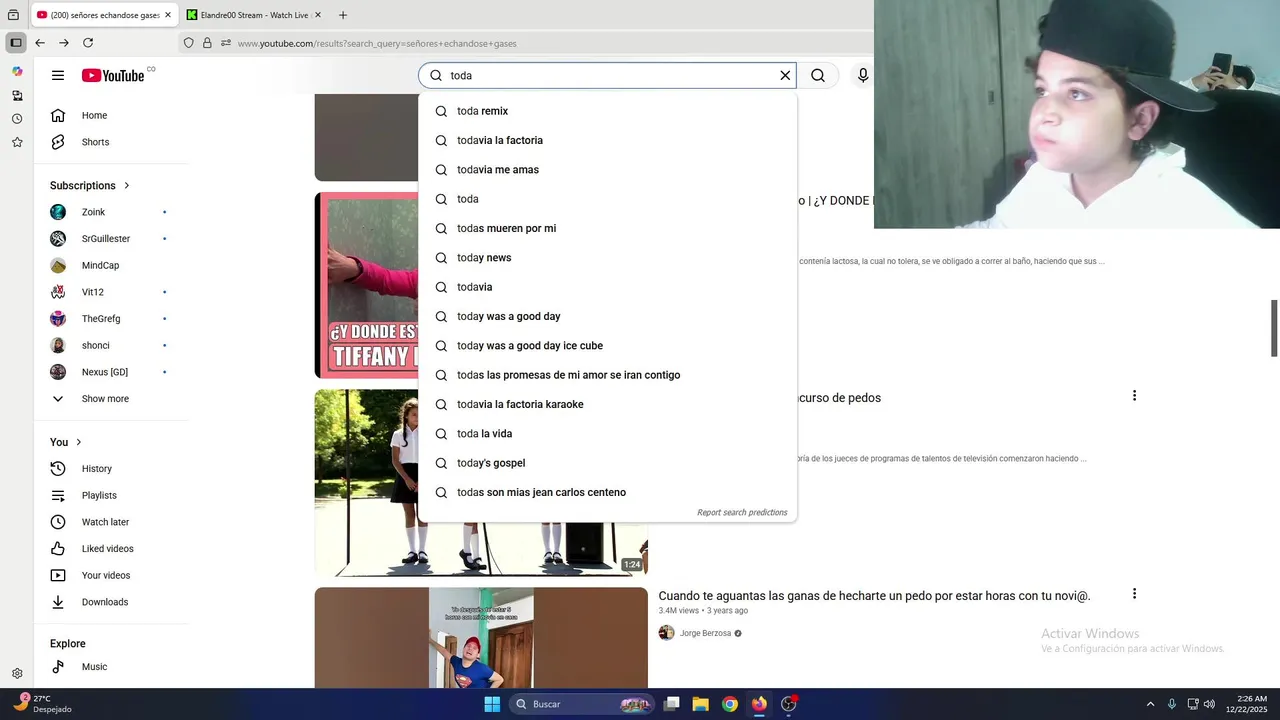Select suggestion 'todavia me amas'

pos(608,170)
